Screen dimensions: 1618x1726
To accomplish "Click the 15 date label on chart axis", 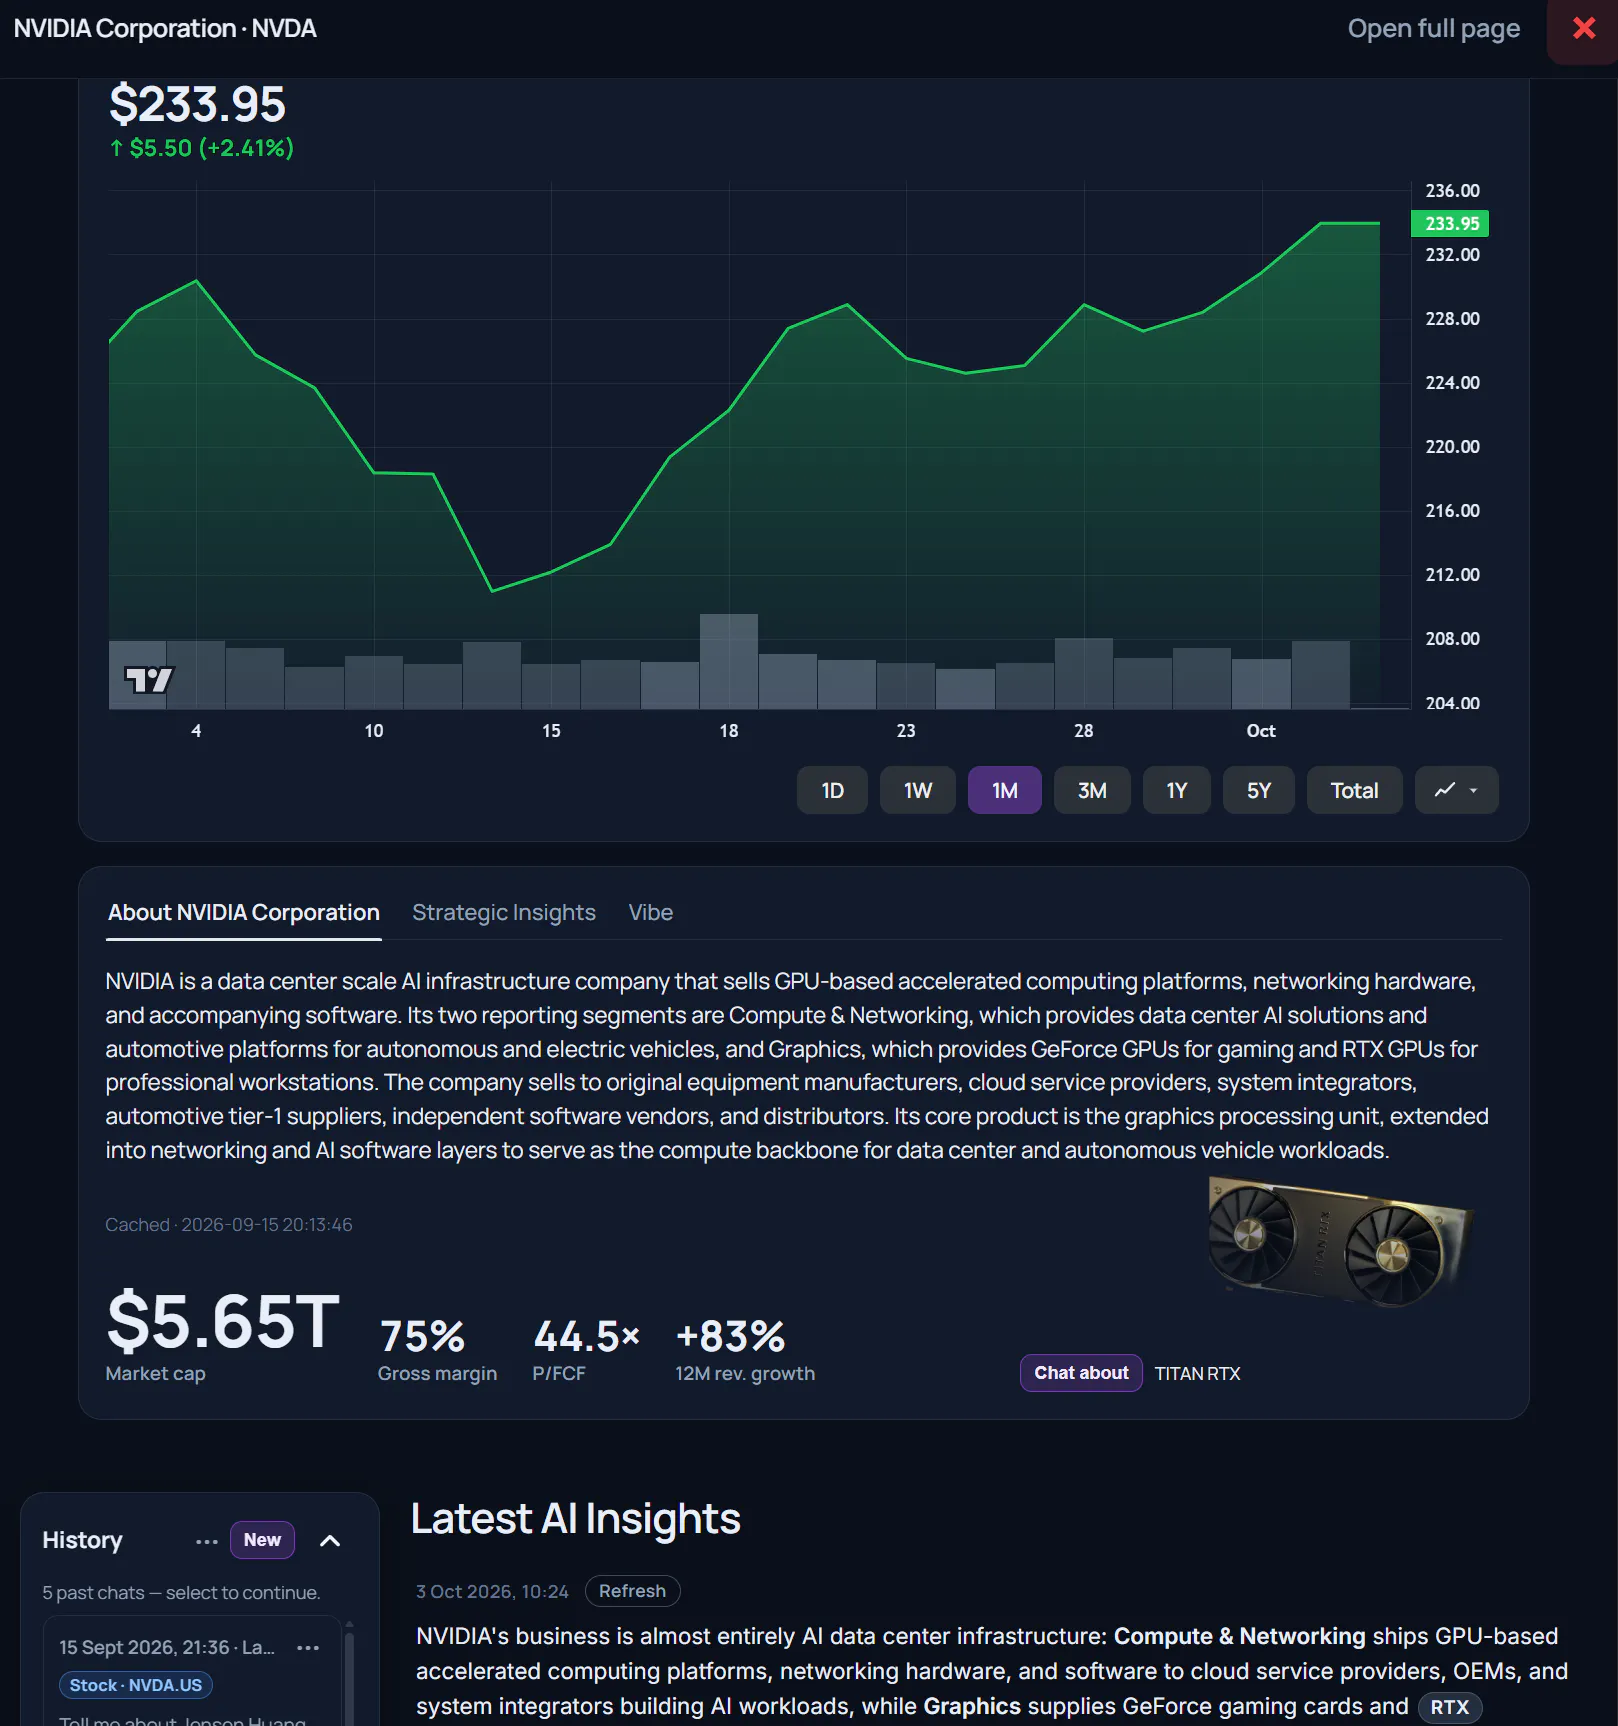I will click(x=551, y=731).
